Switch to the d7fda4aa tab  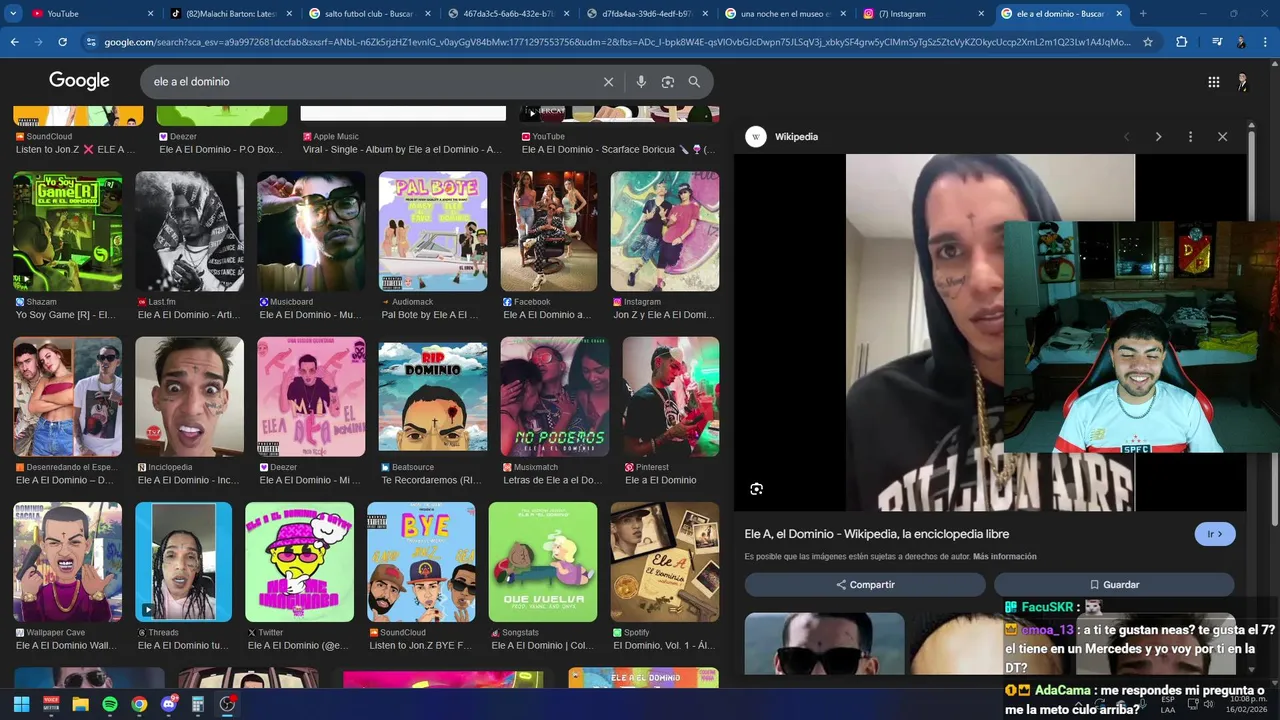646,14
